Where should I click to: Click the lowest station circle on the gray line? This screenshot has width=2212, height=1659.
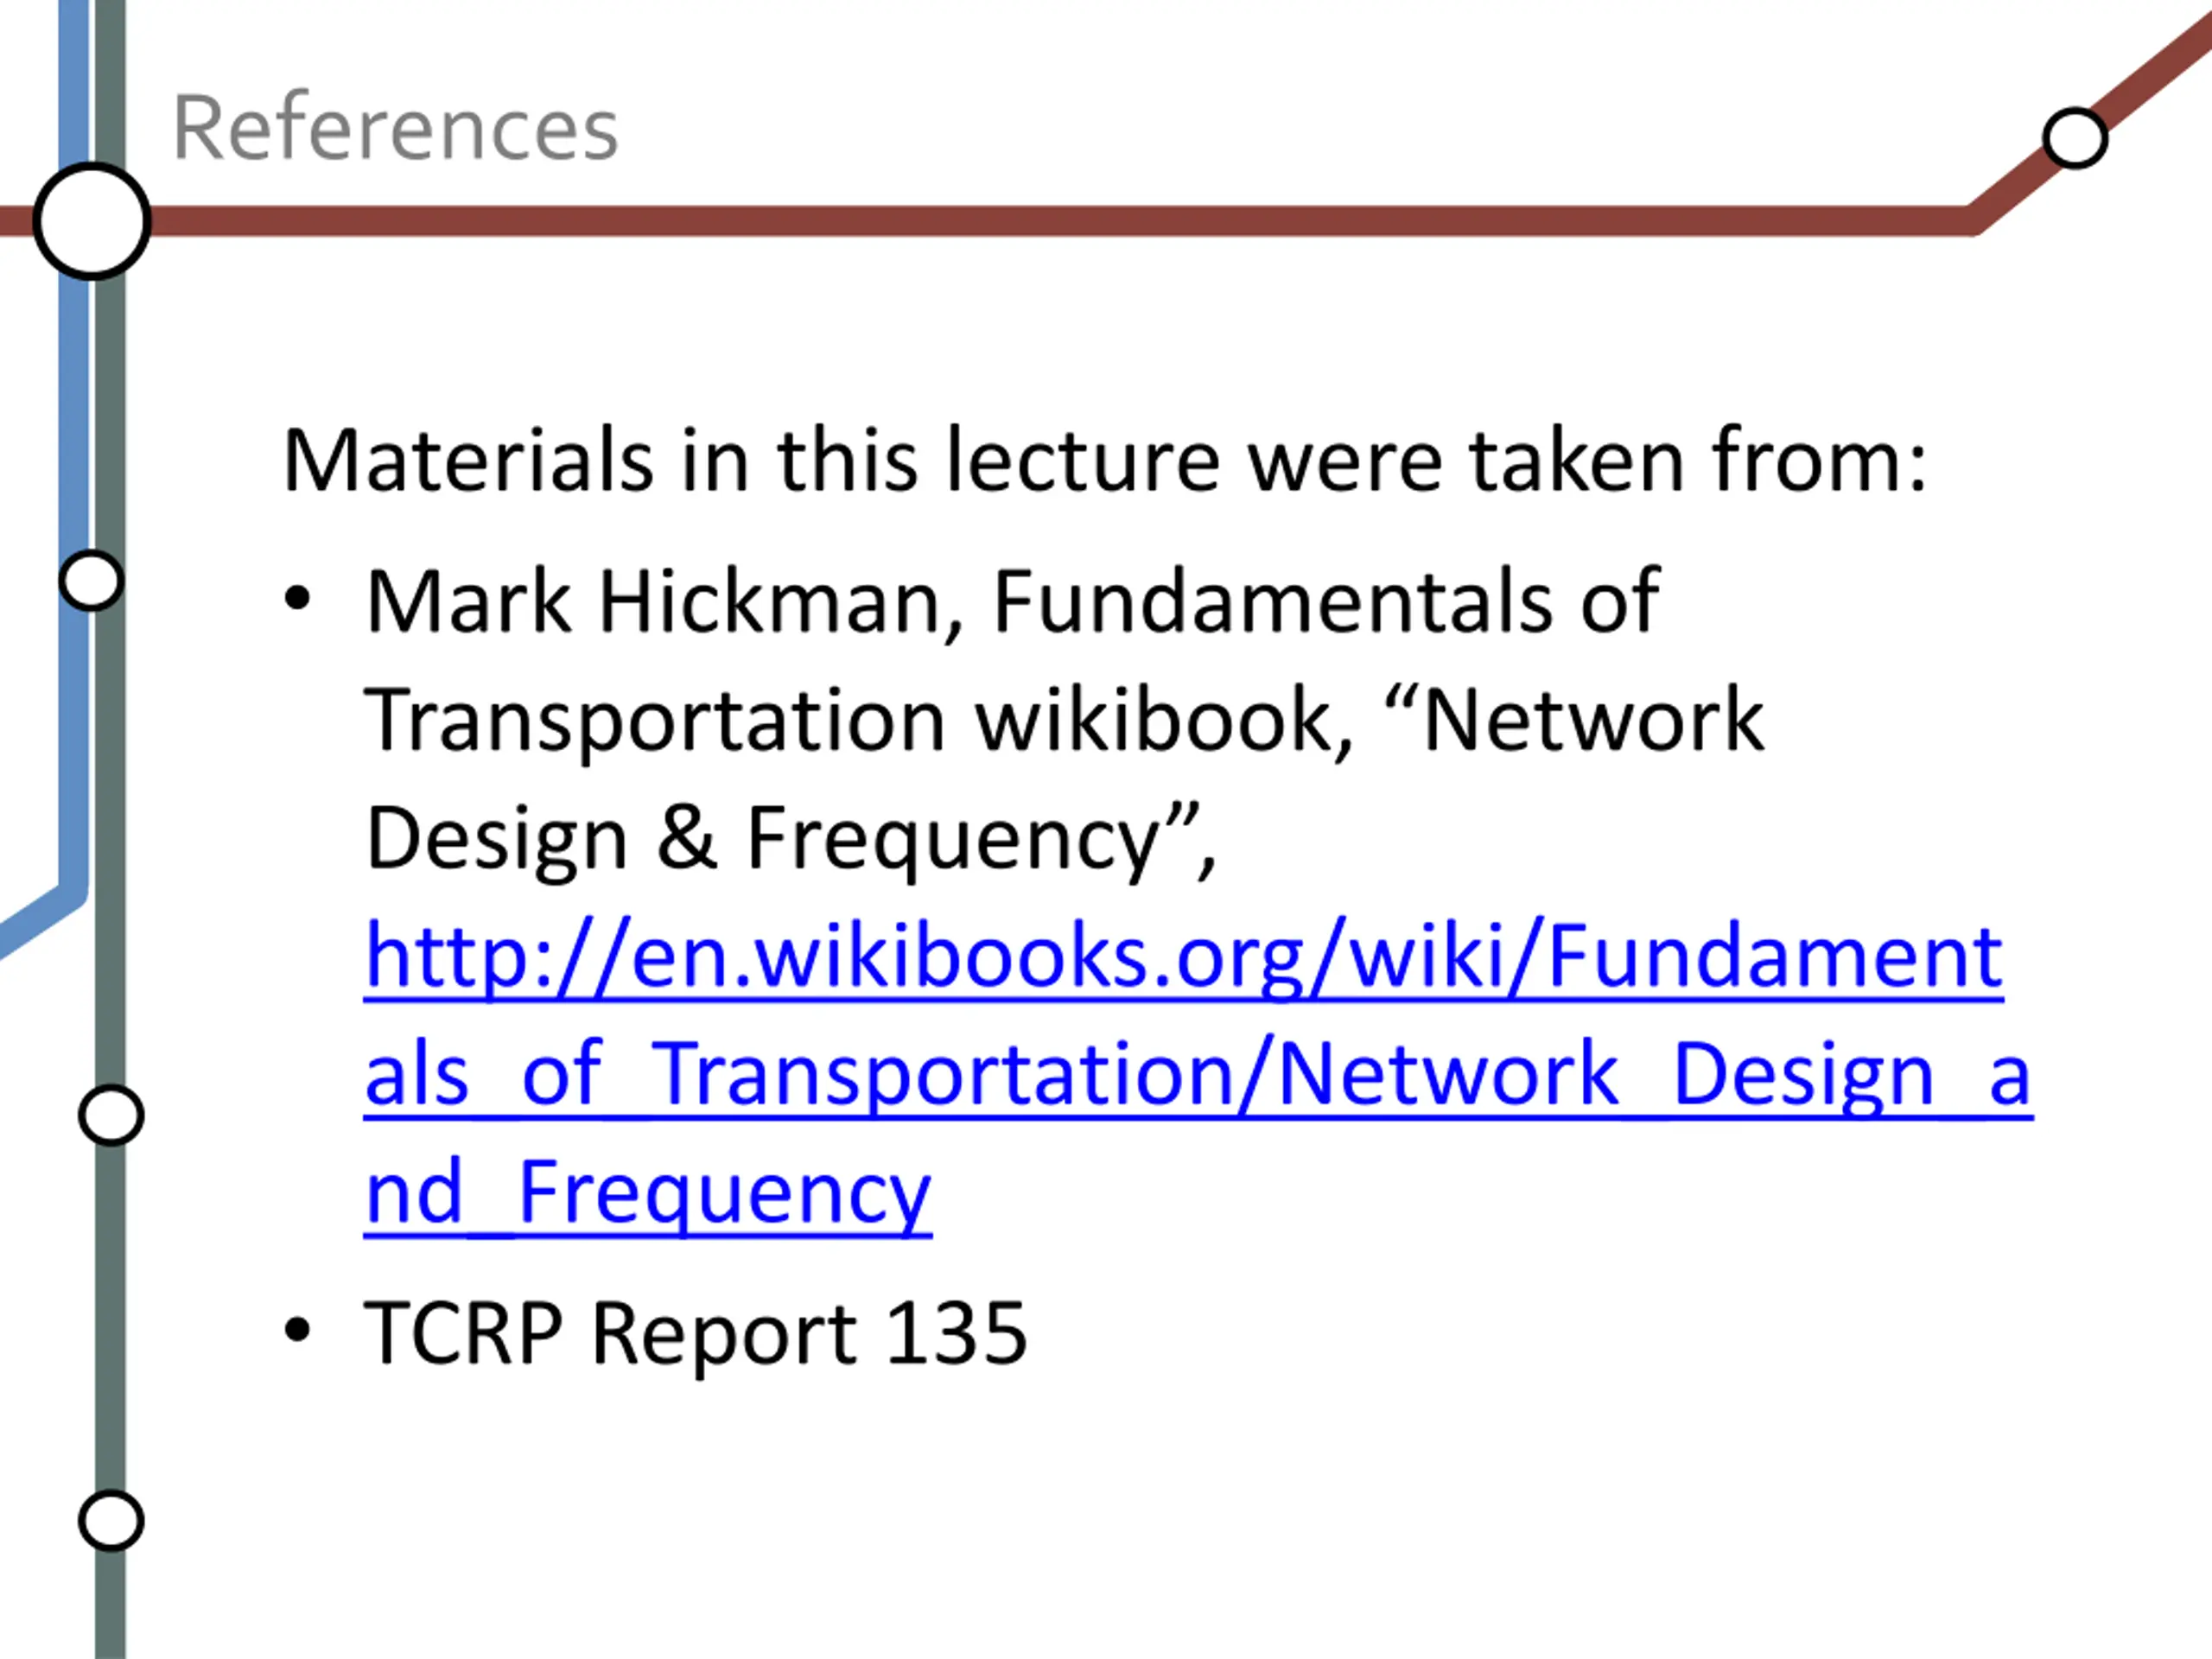[x=111, y=1521]
